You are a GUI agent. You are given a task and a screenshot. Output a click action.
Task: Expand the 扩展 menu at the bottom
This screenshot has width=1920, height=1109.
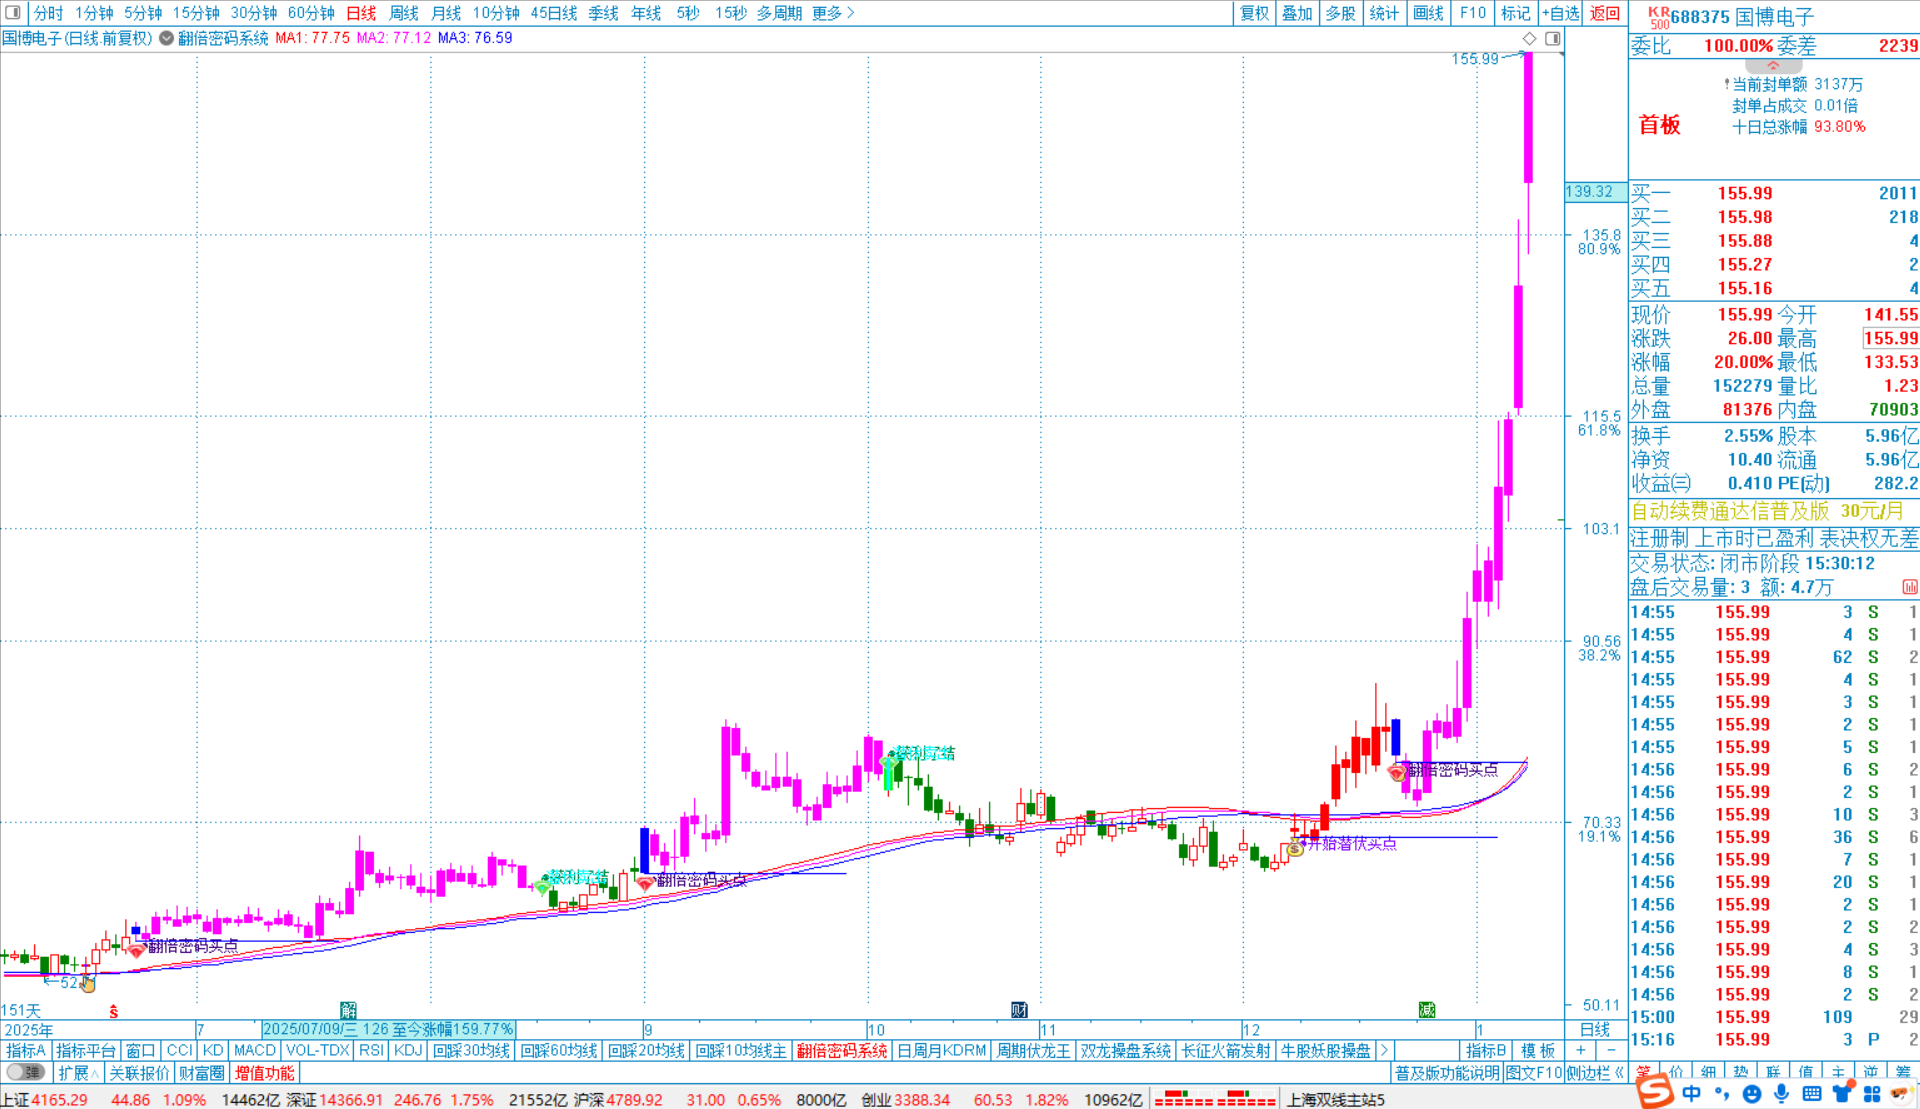78,1073
